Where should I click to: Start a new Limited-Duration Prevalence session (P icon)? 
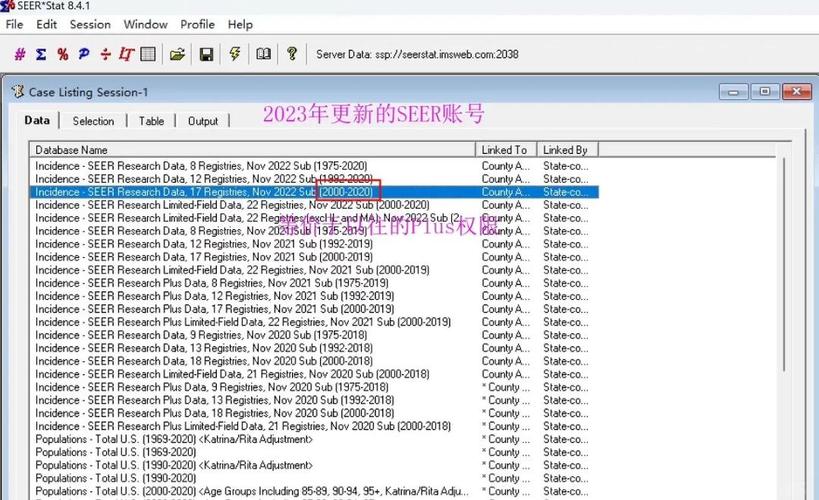pos(84,54)
